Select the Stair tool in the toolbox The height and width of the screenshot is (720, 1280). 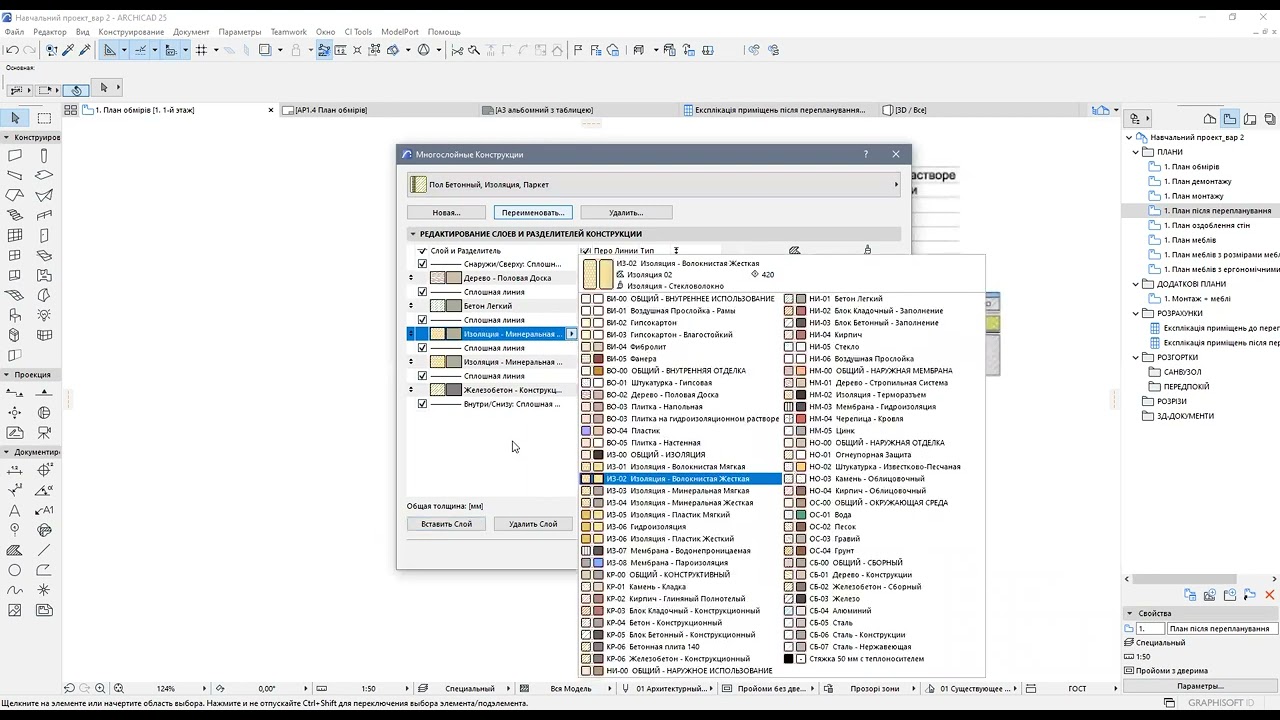15,215
